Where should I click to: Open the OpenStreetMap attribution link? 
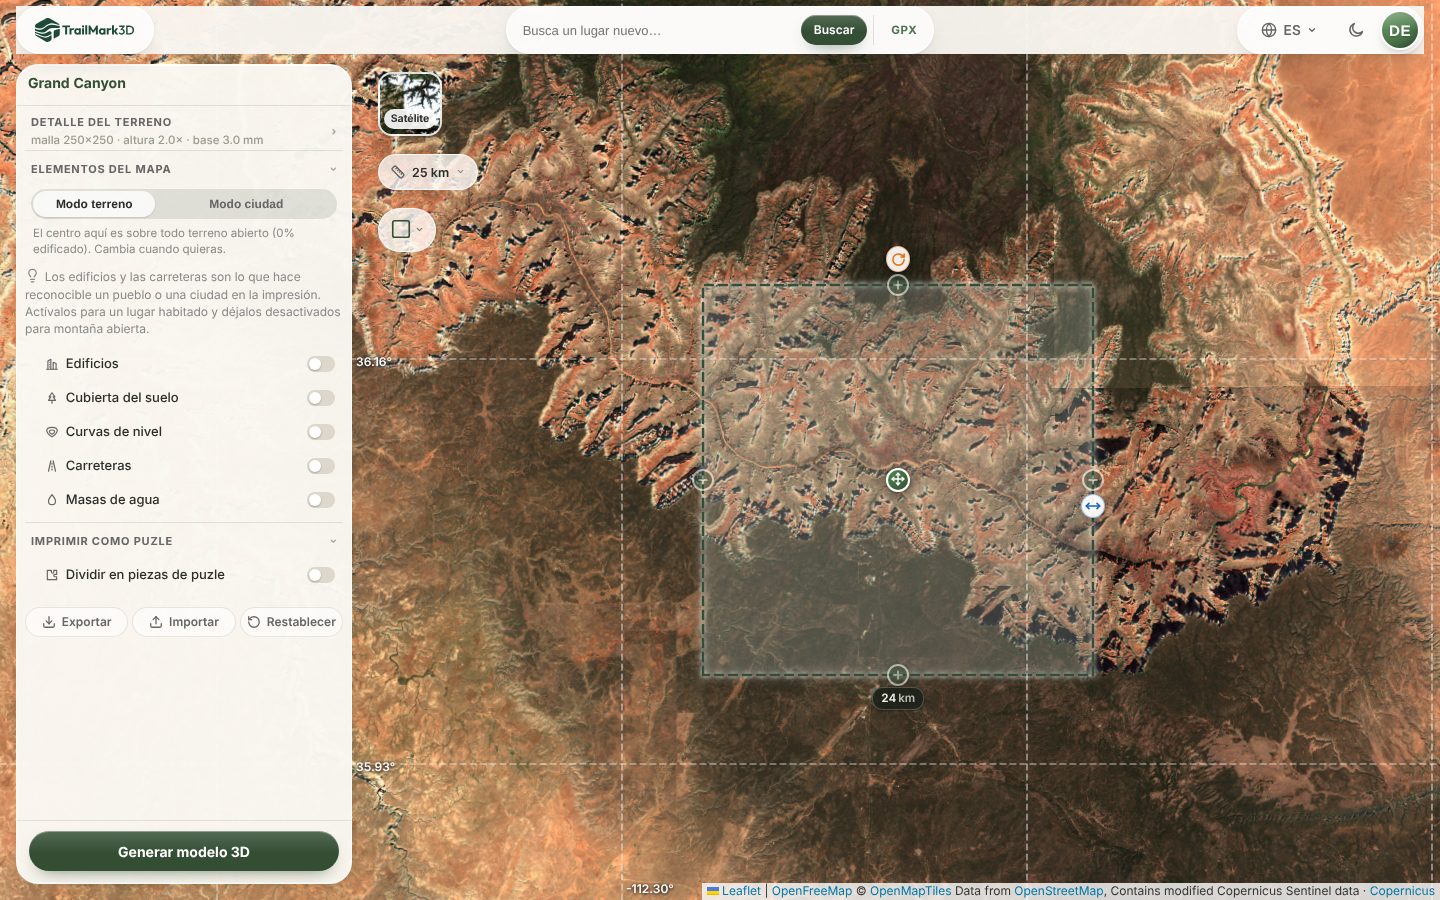(1058, 891)
